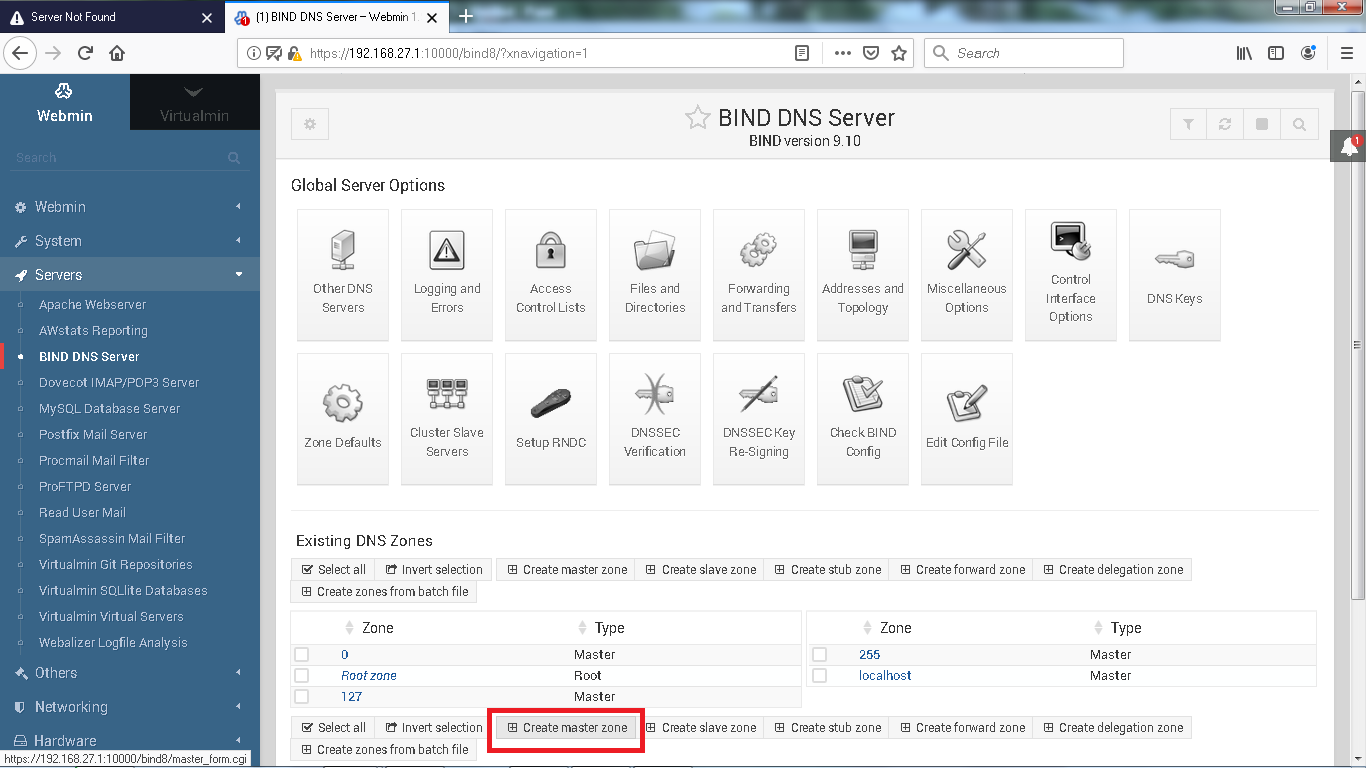Check the box for localhost zone
Screen dimensions: 1366x768
[820, 675]
